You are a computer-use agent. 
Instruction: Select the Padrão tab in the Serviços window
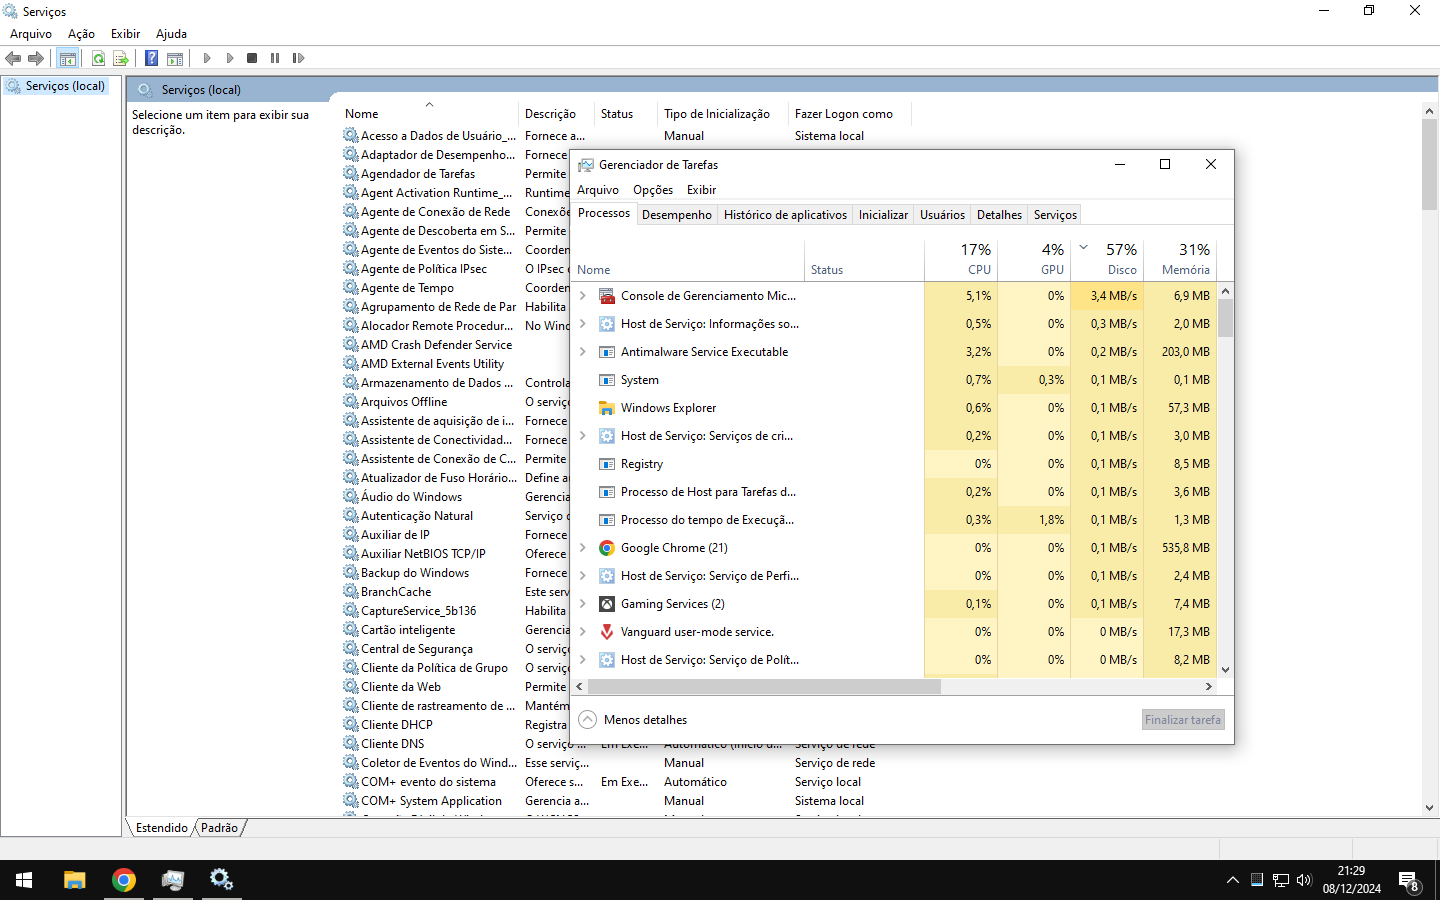219,828
